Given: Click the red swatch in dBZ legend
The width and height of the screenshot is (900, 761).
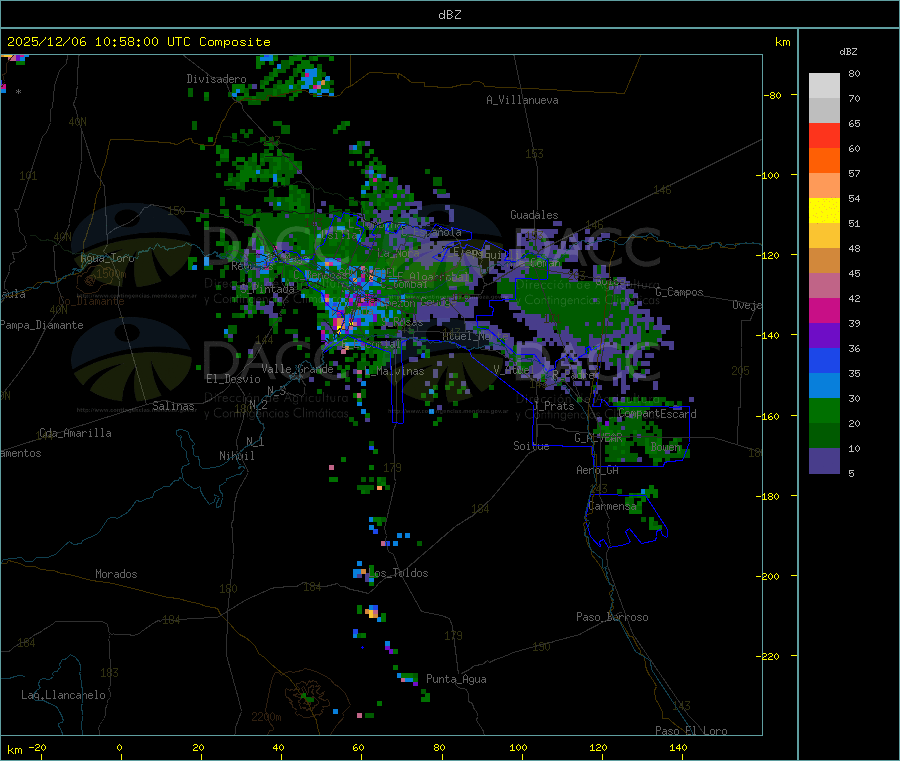Looking at the screenshot, I should coord(824,135).
